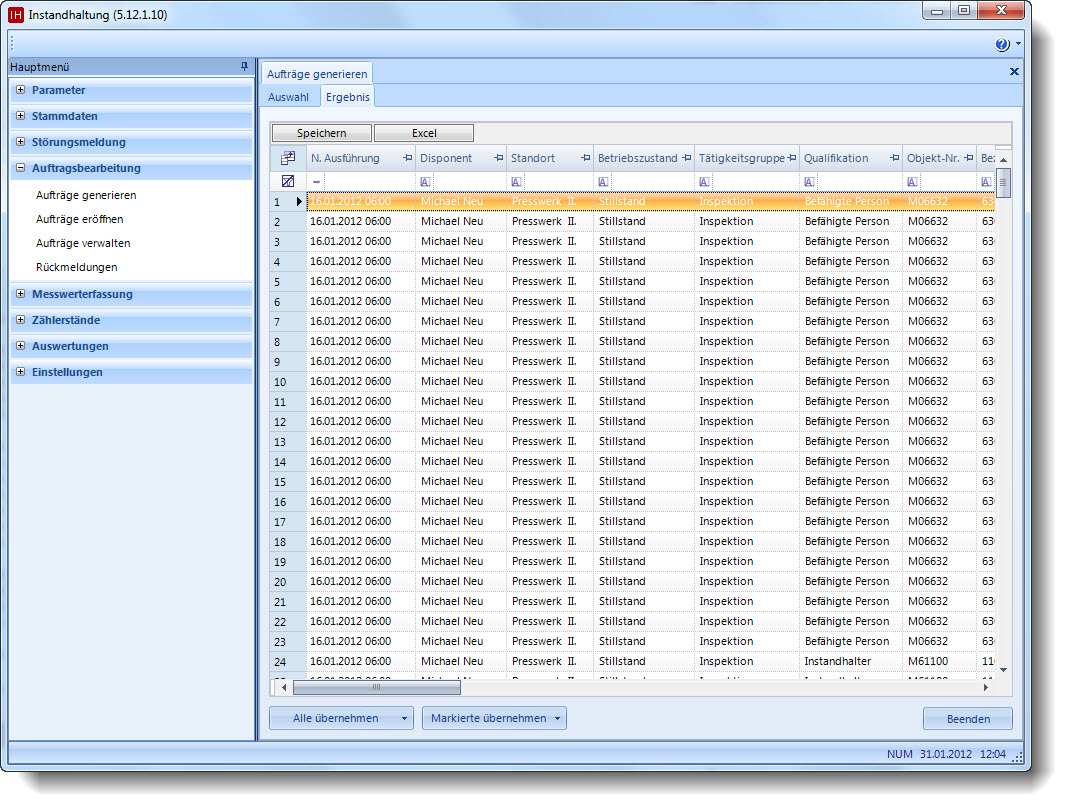
Task: Click filter operator icon under Betriebszustand column
Action: 604,182
